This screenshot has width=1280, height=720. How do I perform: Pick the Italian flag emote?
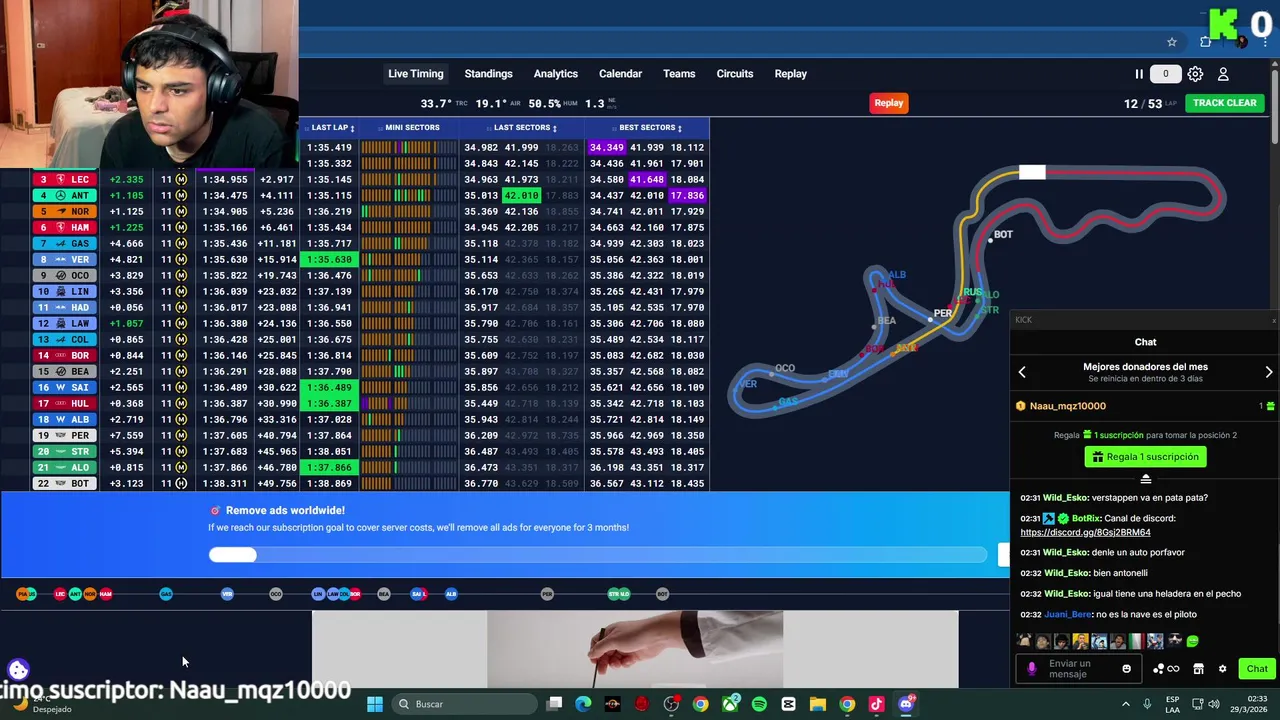[1136, 642]
